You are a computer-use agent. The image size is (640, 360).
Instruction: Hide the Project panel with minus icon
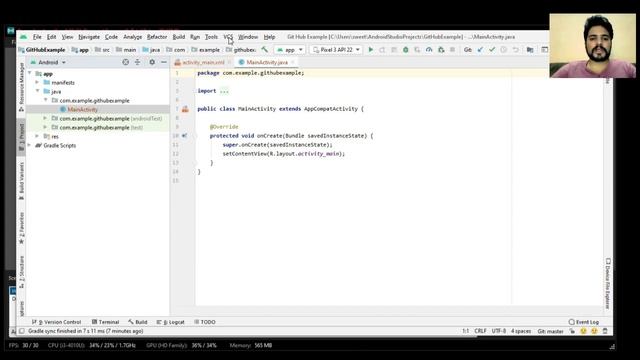click(x=164, y=62)
